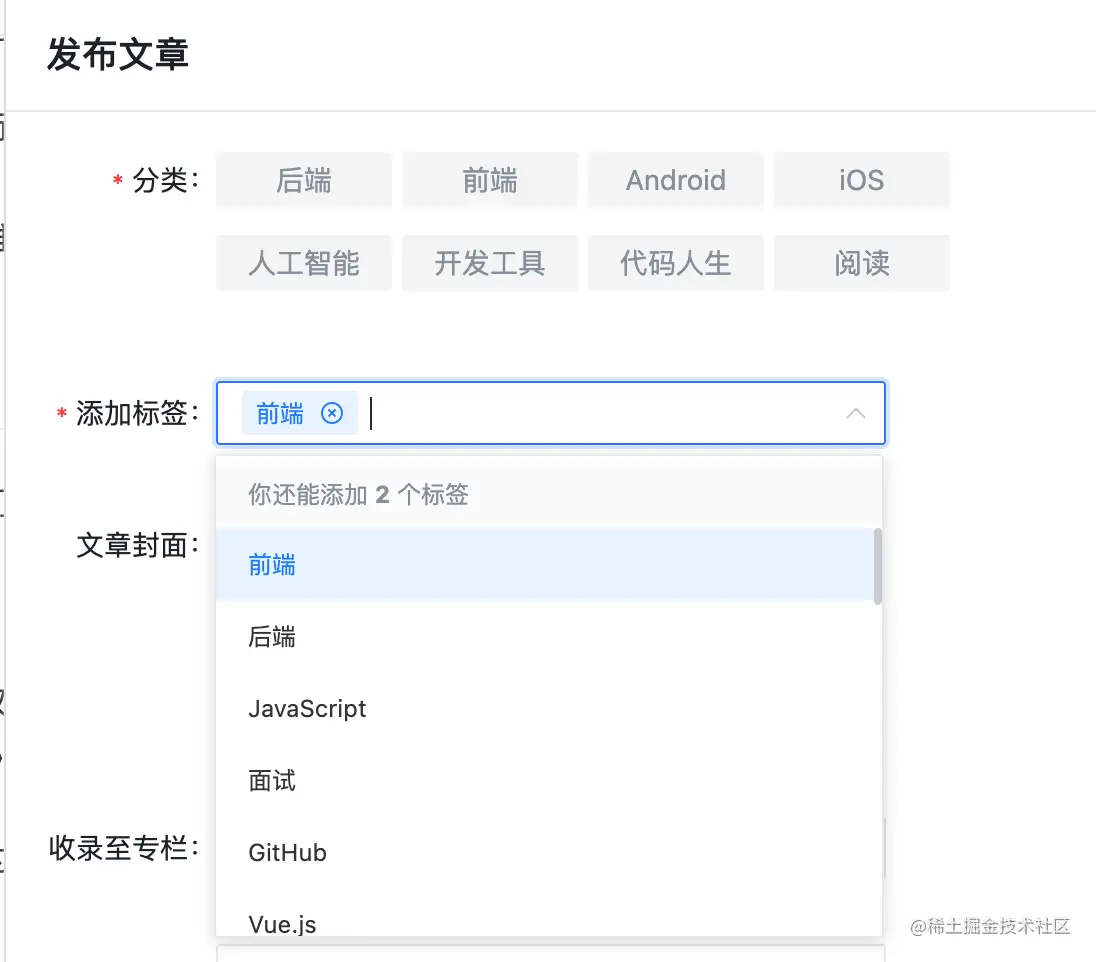The height and width of the screenshot is (962, 1096).
Task: Click the tag list scrollbar thumb
Action: click(878, 566)
